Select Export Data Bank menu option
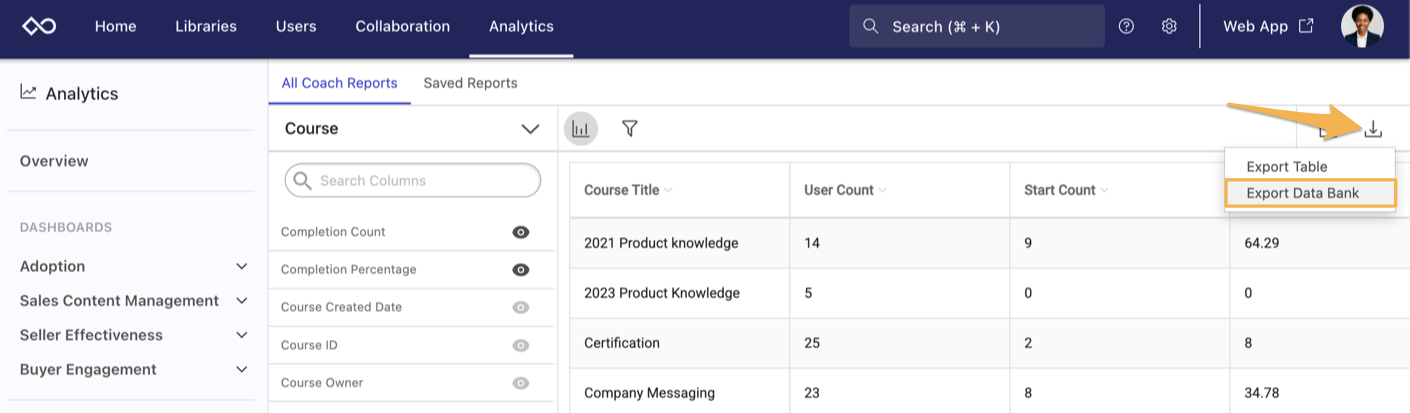 point(1302,193)
